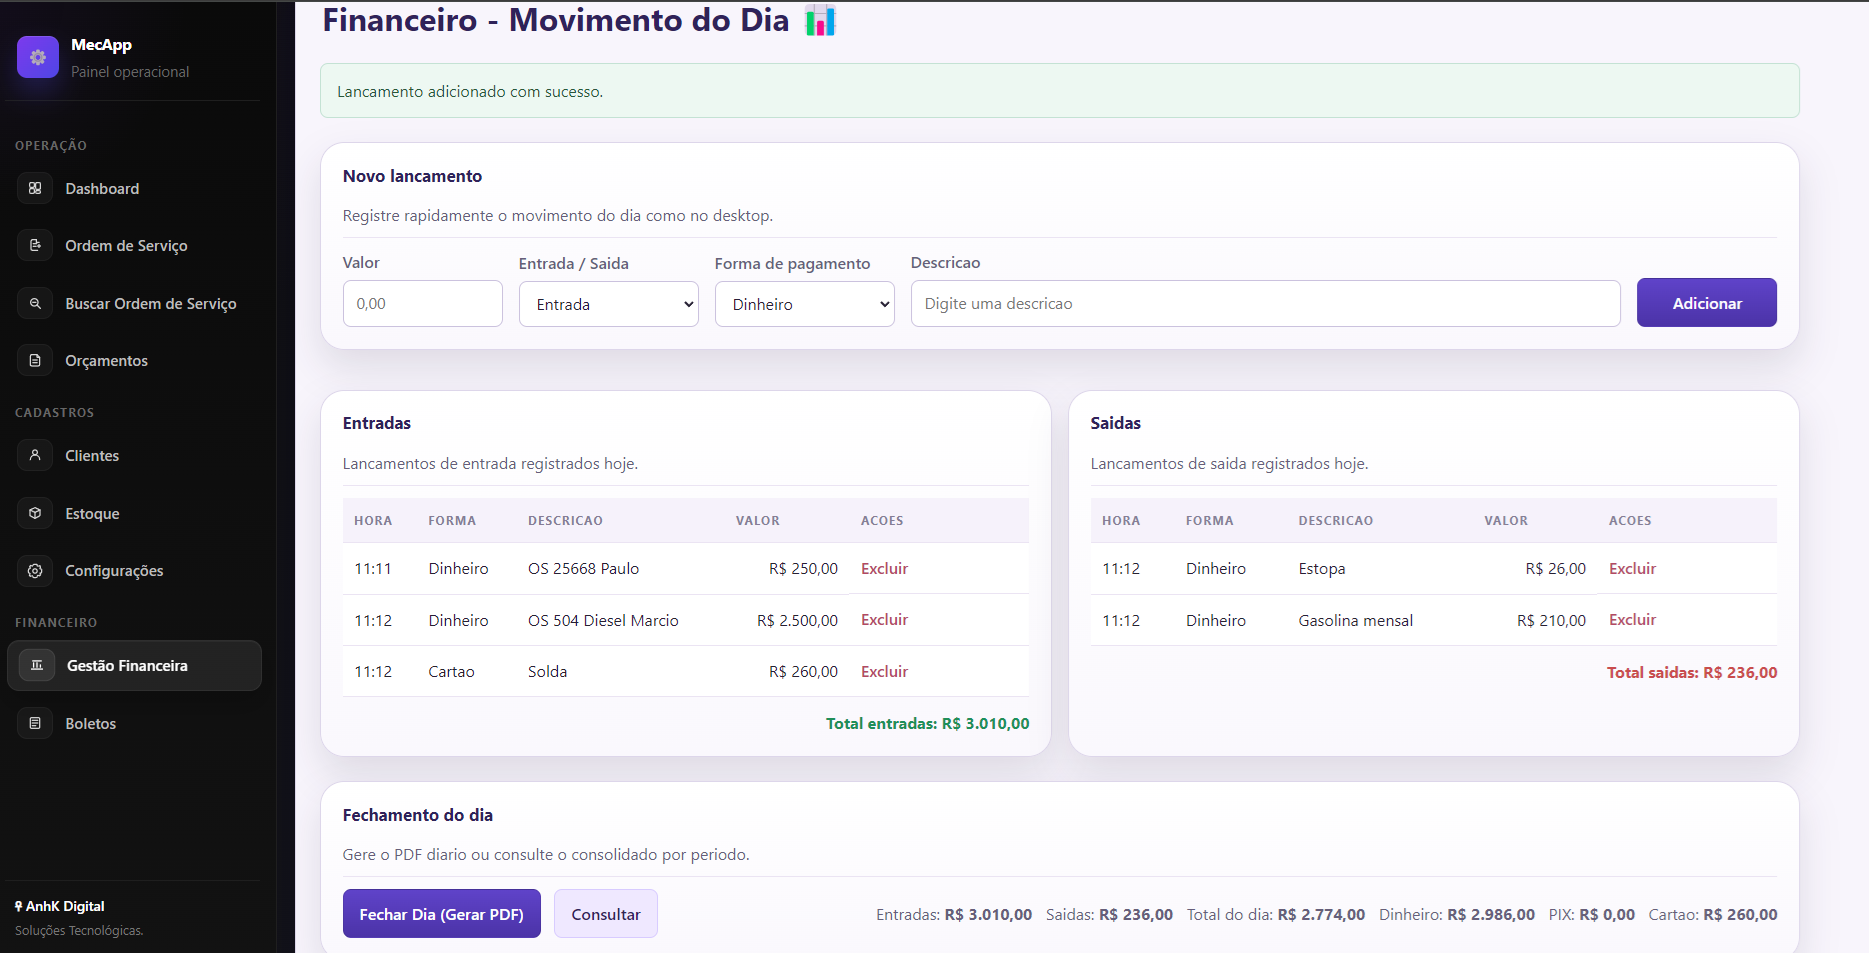Click the MecApp logo icon at the top

37,57
